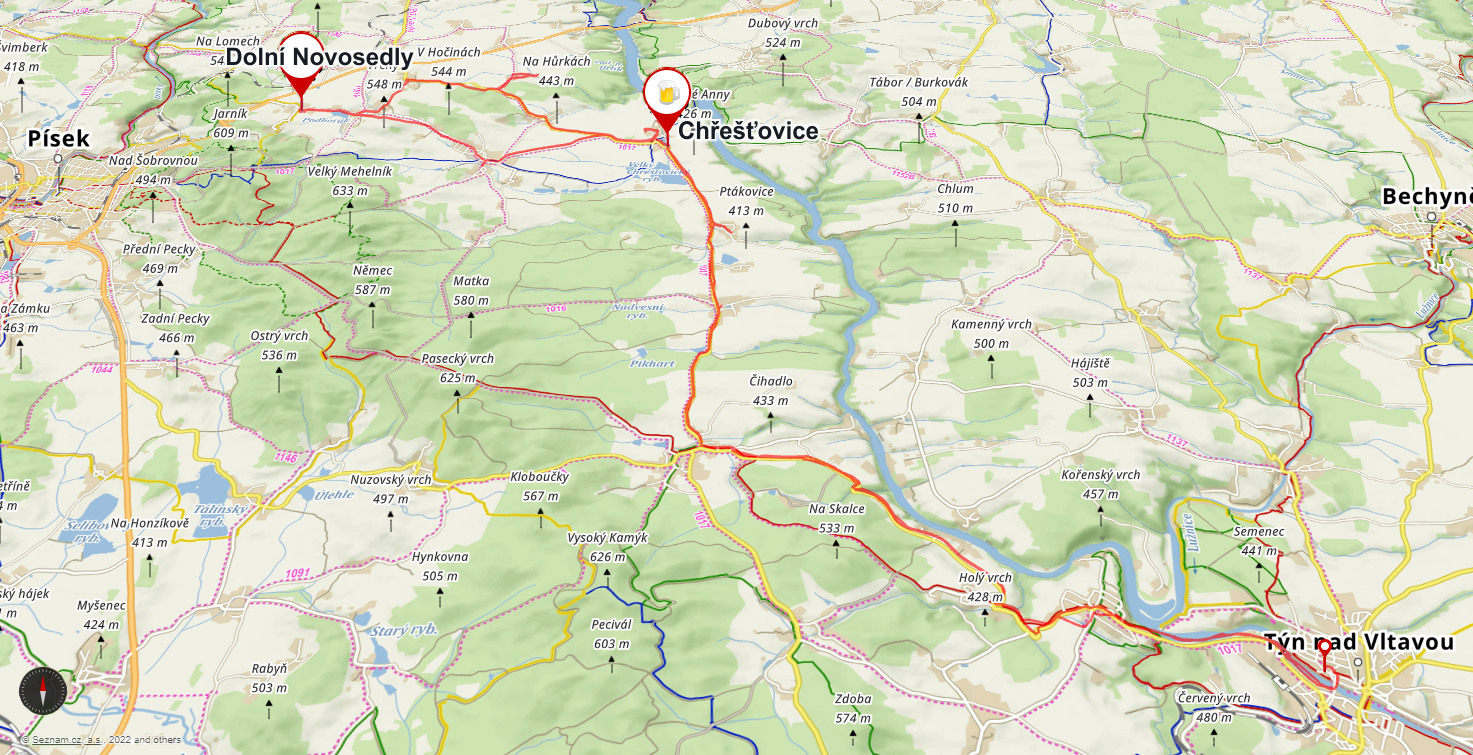Click the Týn nad Vltavou town label
This screenshot has width=1473, height=755.
tap(1358, 641)
